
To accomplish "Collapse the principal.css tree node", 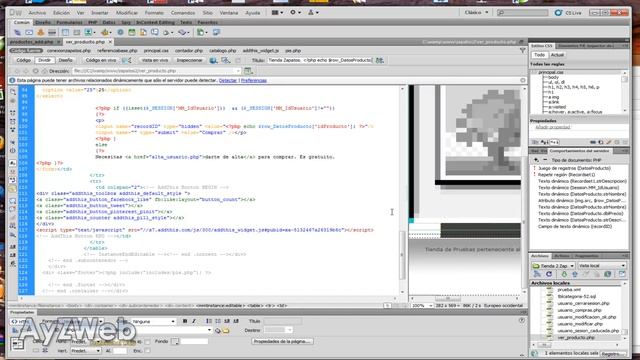I will point(535,73).
